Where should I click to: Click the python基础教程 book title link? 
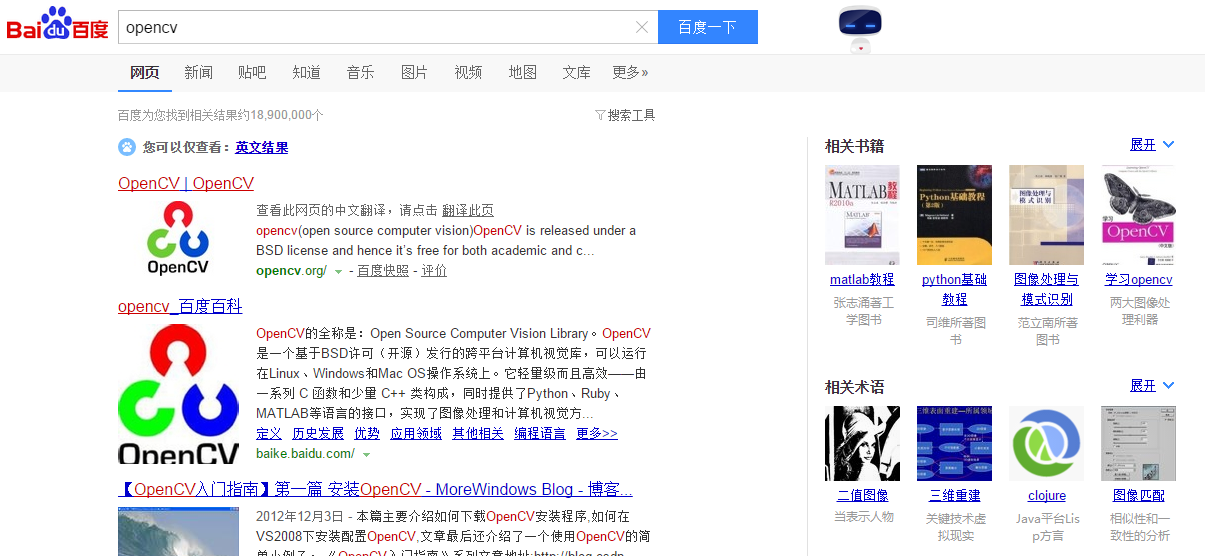(x=955, y=290)
